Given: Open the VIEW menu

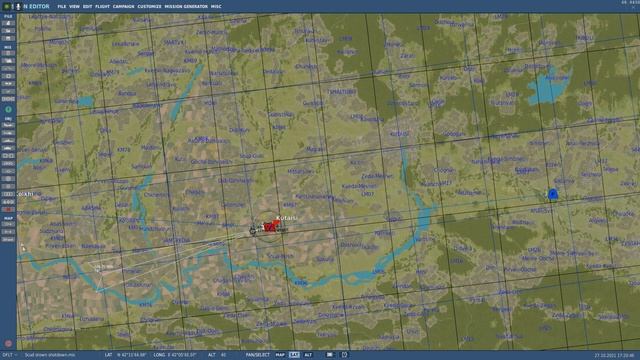Looking at the screenshot, I should (74, 7).
